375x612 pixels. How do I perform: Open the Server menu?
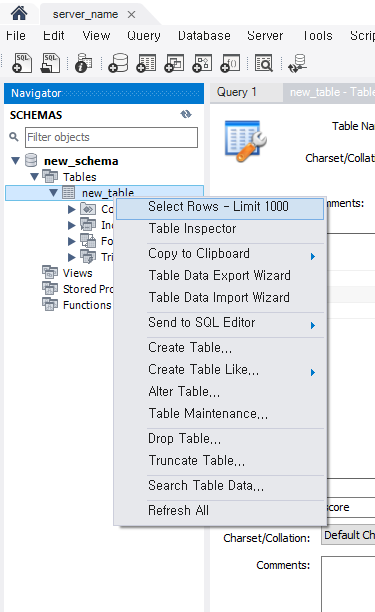pos(265,36)
